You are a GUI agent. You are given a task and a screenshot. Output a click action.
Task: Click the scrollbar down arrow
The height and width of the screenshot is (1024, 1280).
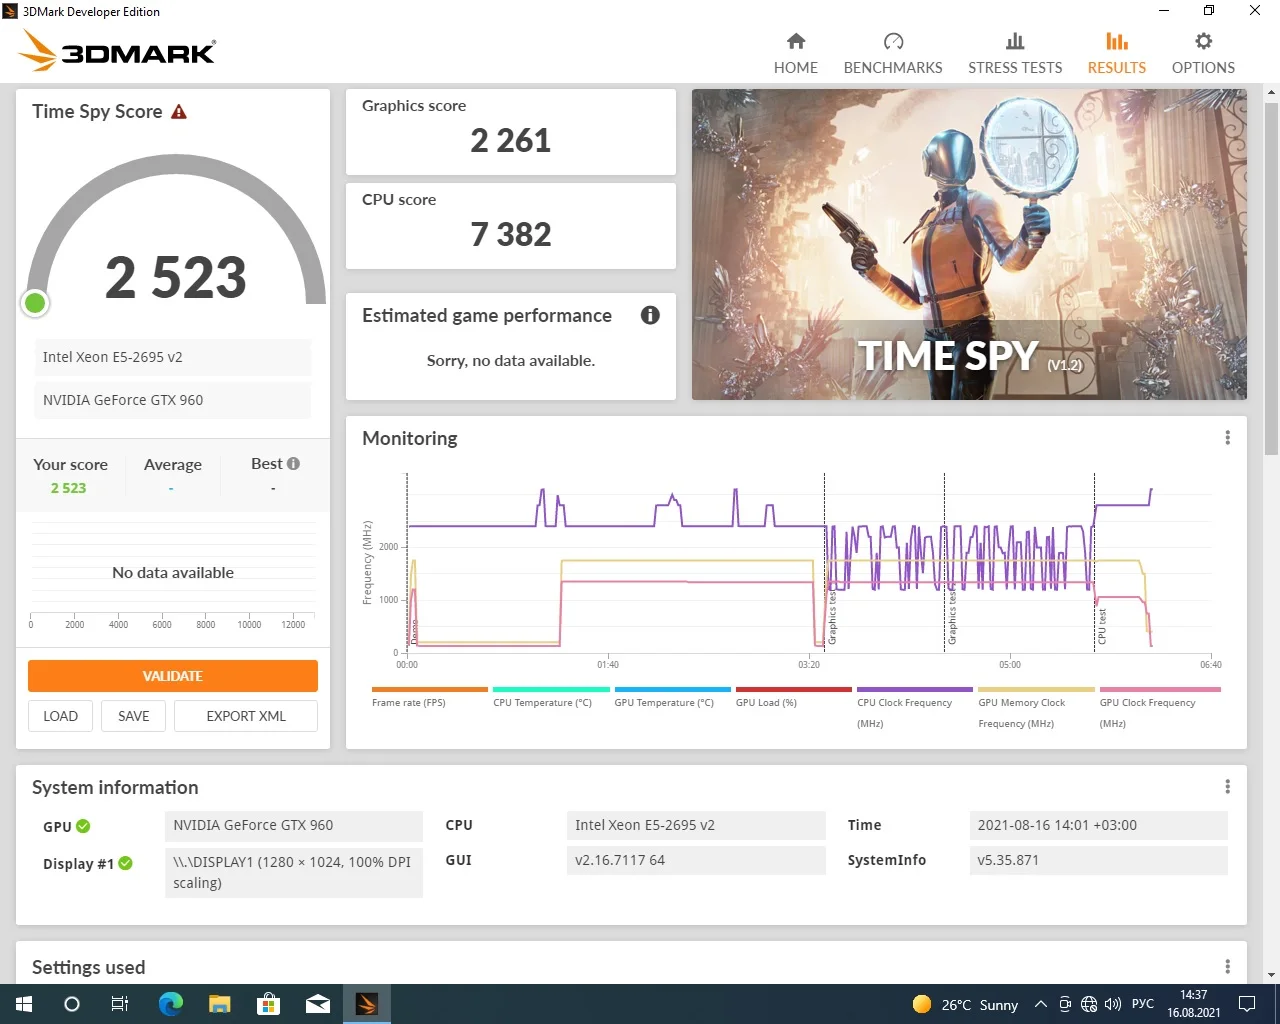coord(1271,975)
